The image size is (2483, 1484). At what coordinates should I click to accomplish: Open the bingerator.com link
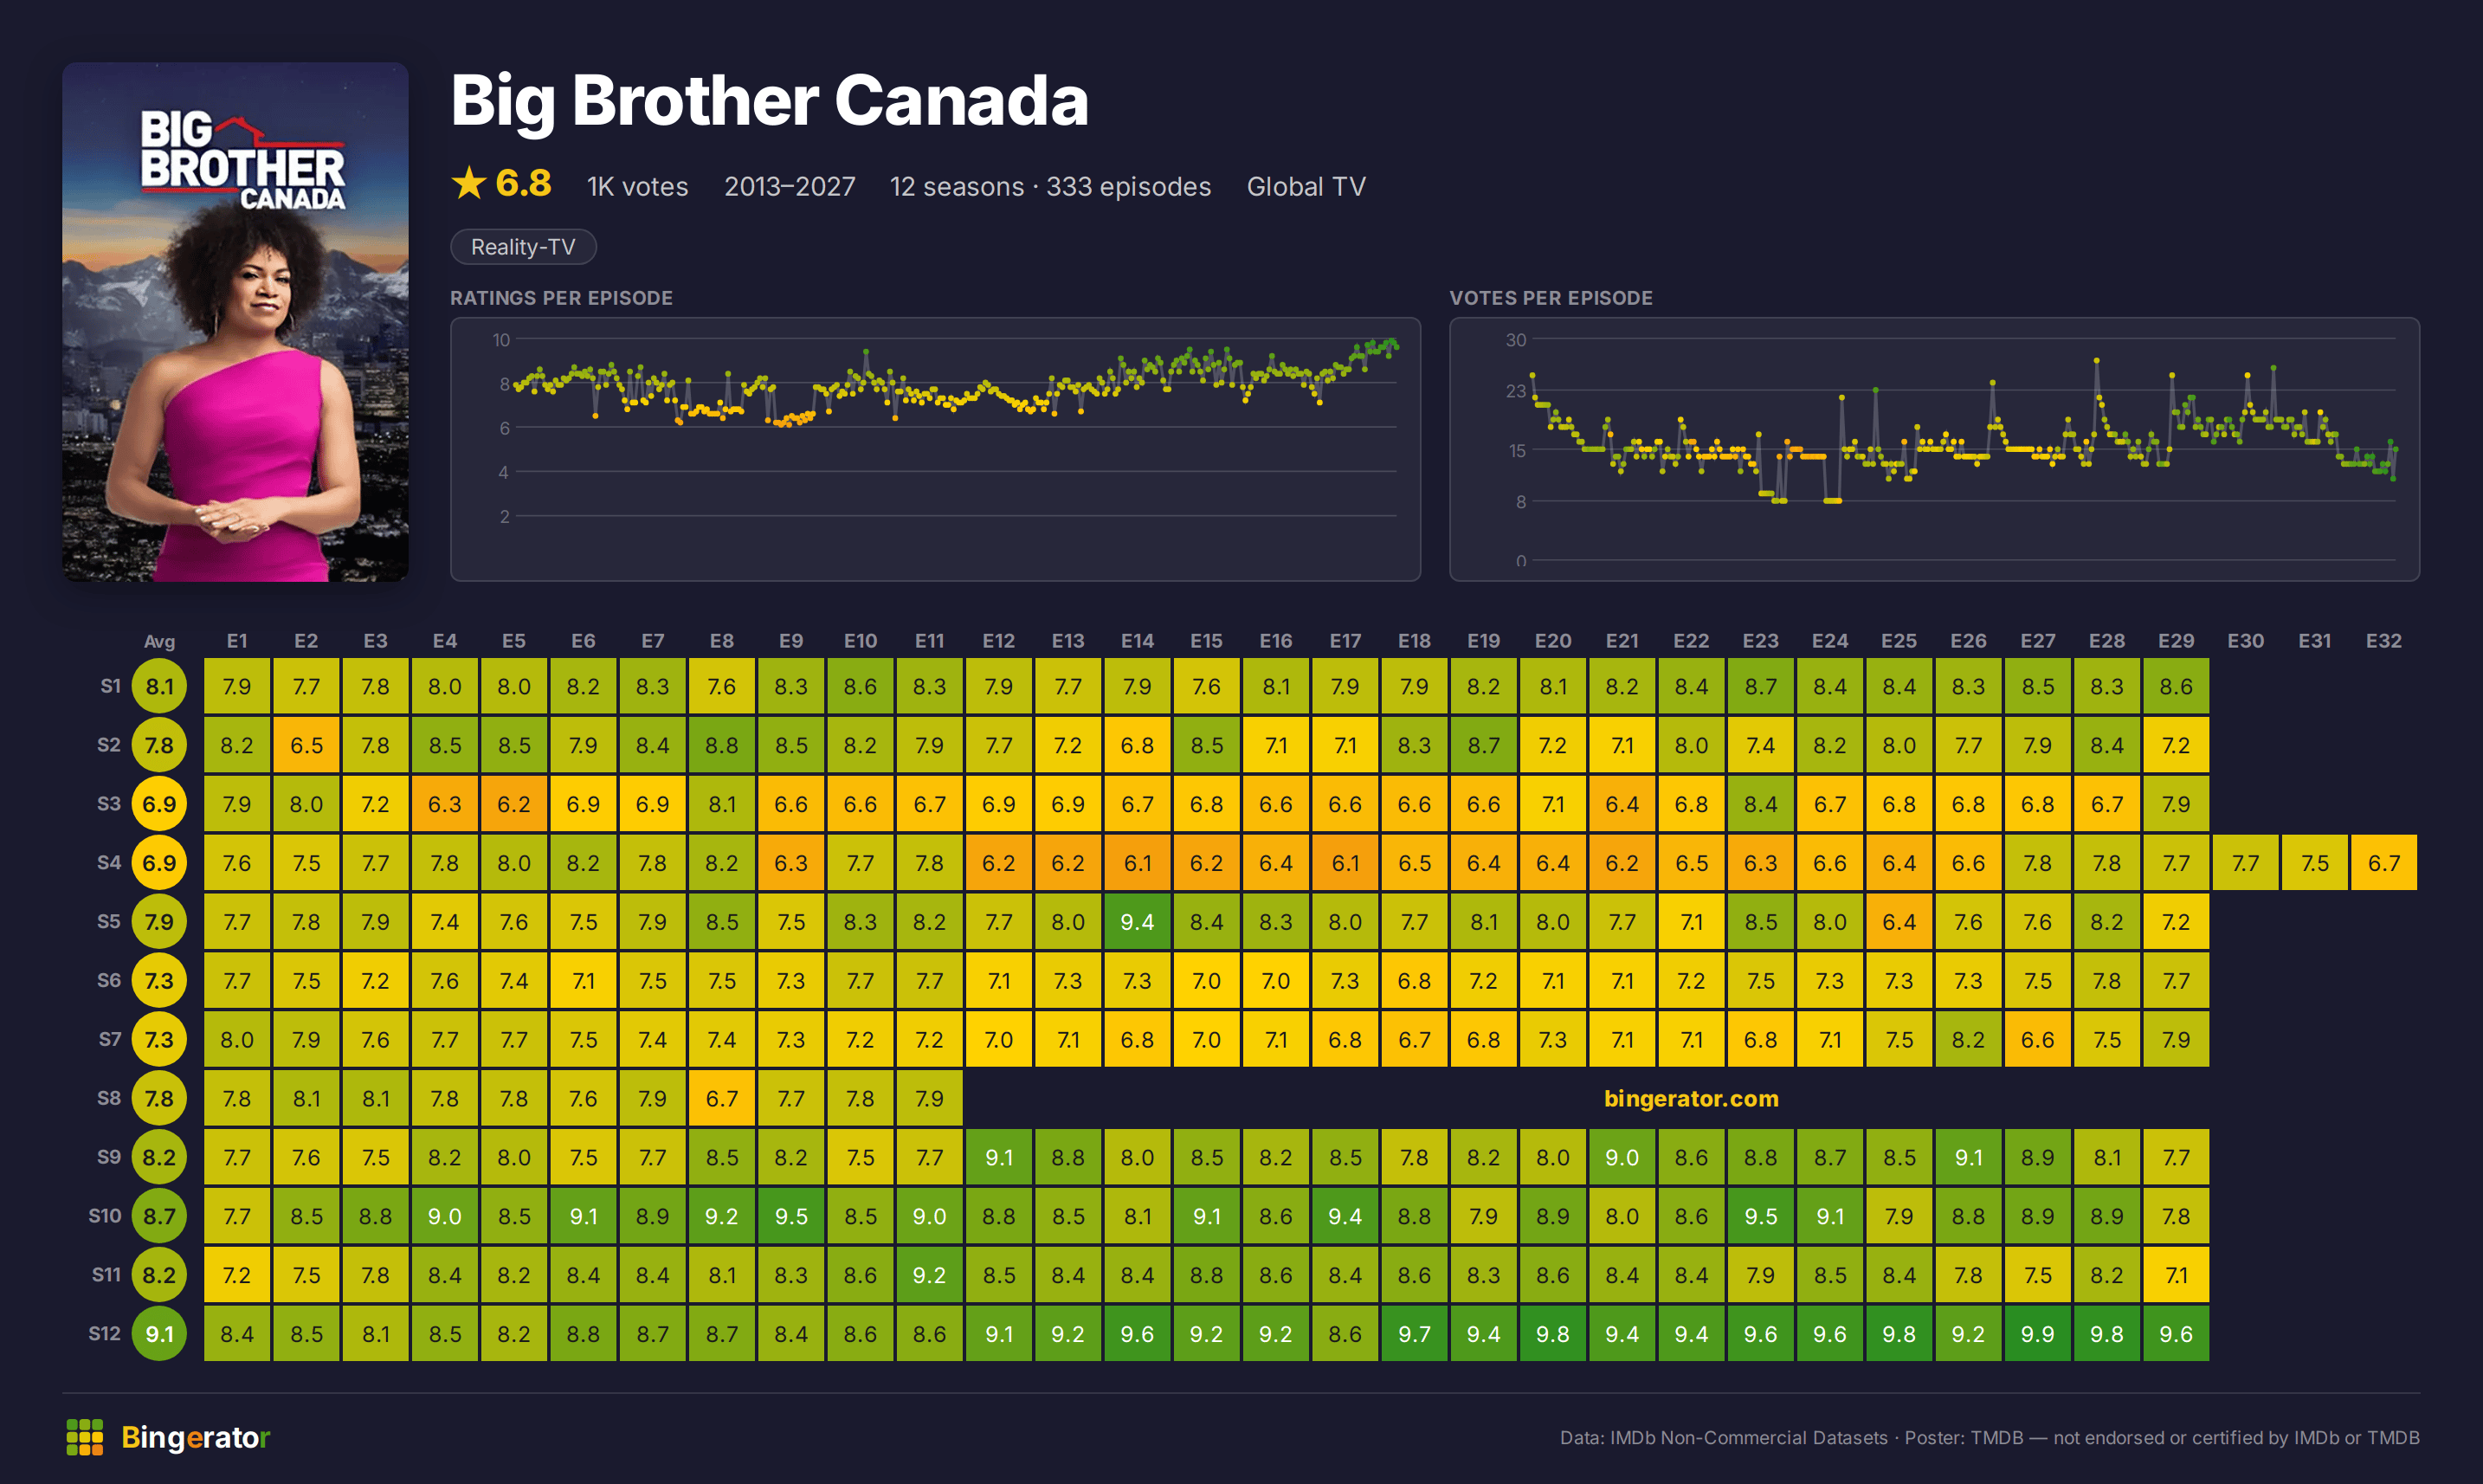coord(1691,1098)
